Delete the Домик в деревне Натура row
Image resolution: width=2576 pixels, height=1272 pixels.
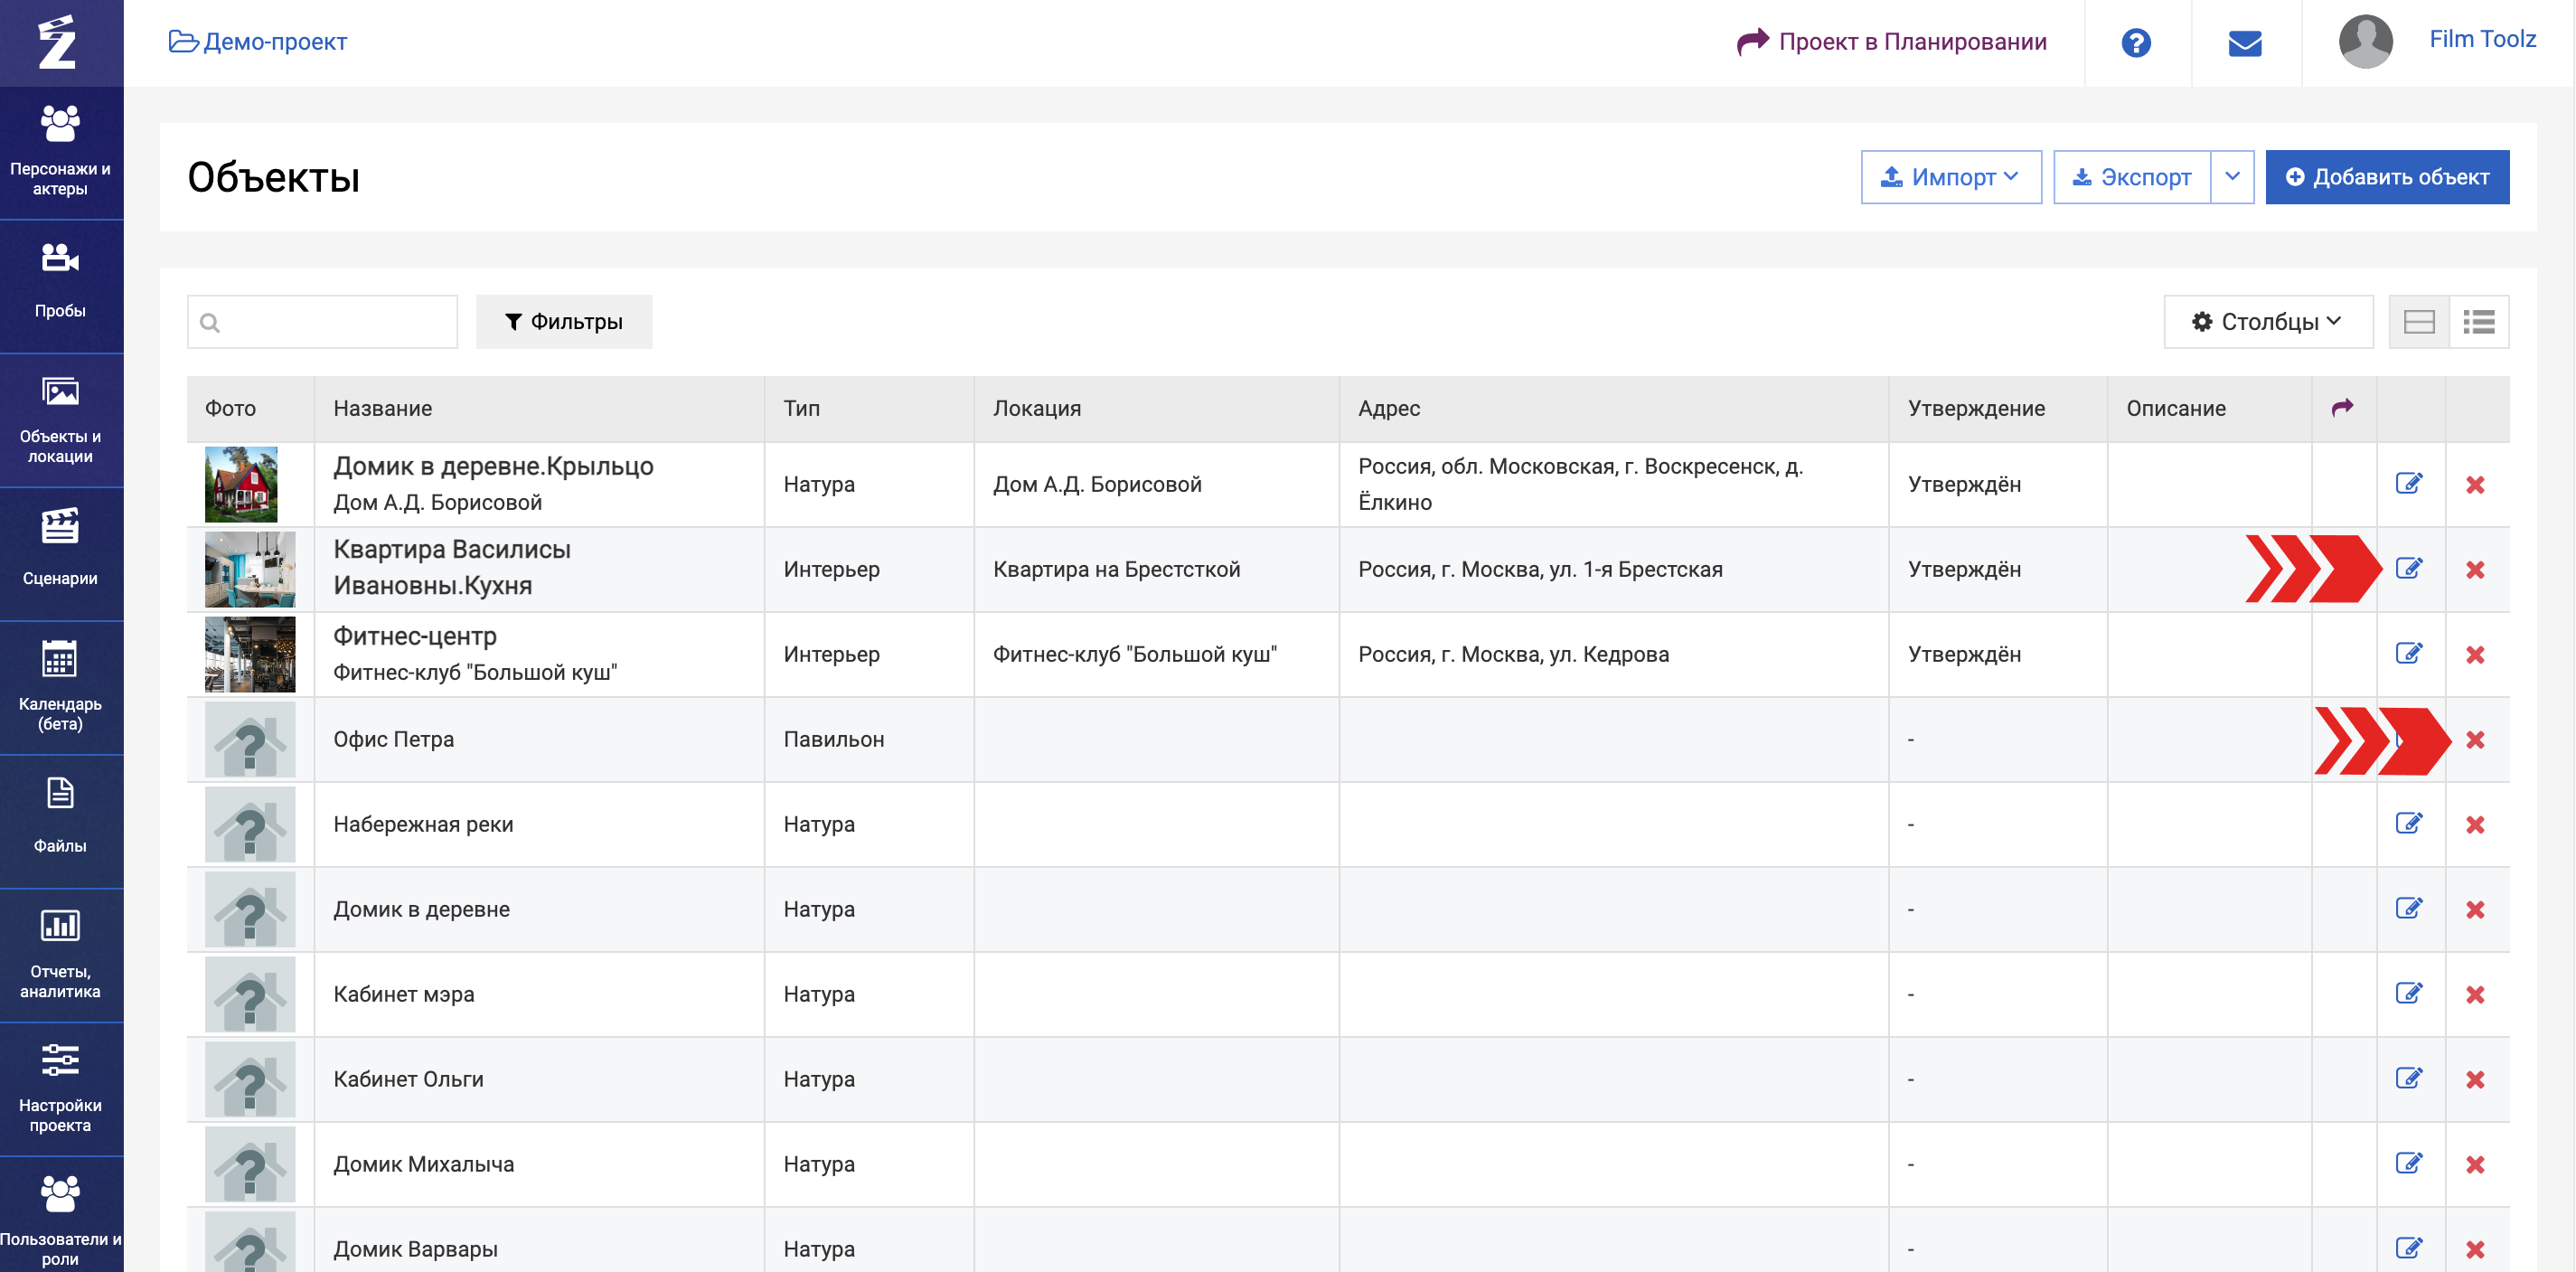pyautogui.click(x=2475, y=910)
